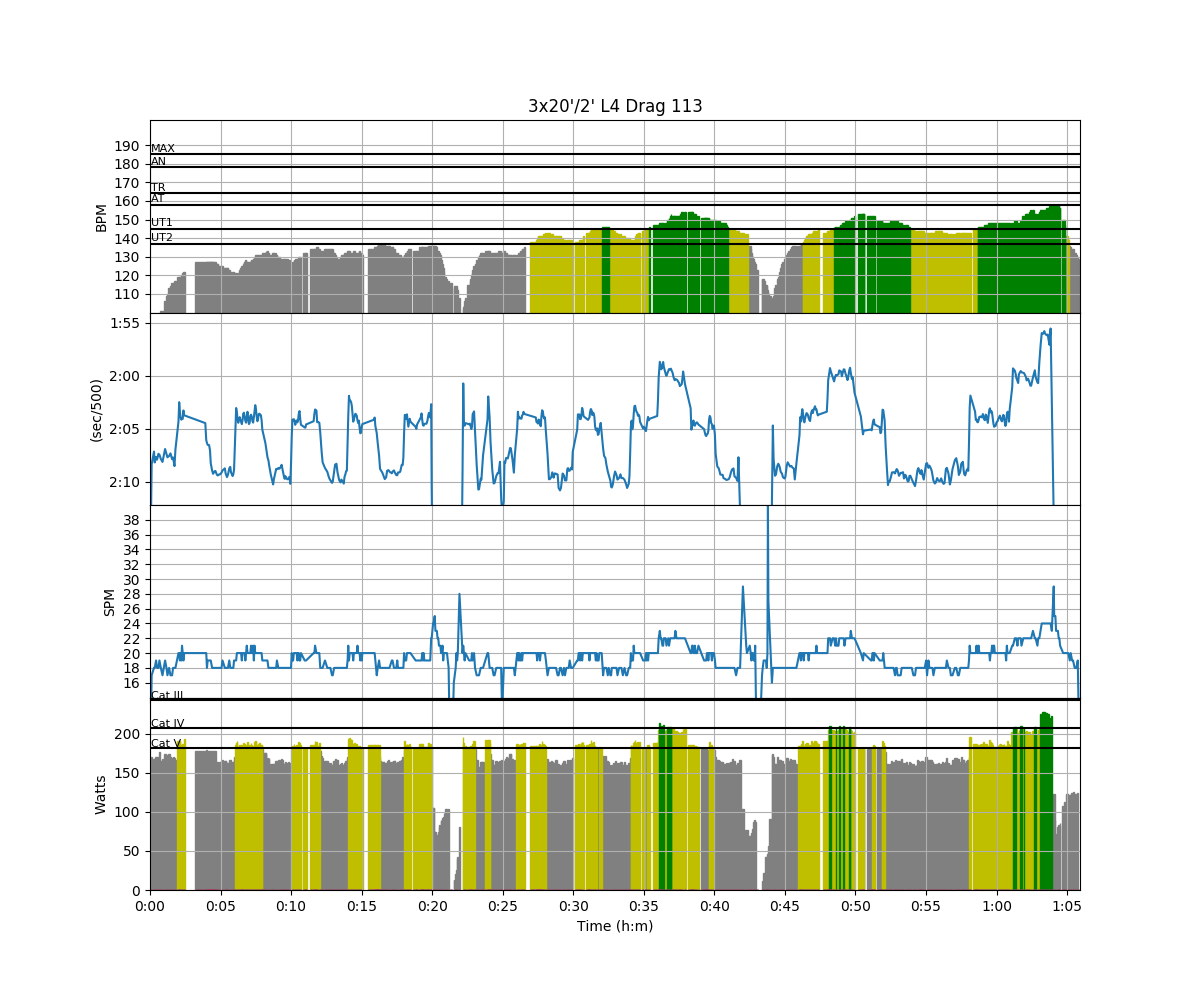Click the SPM y-axis label
This screenshot has height=1000, width=1200.
point(110,602)
